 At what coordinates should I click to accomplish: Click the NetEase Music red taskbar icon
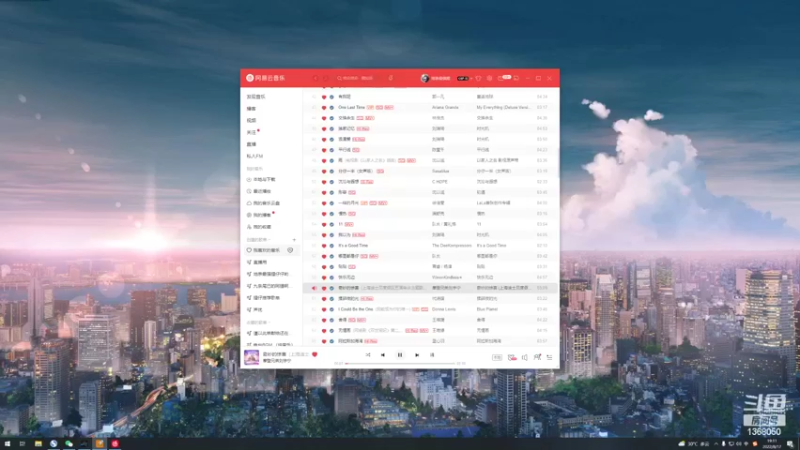pos(115,443)
